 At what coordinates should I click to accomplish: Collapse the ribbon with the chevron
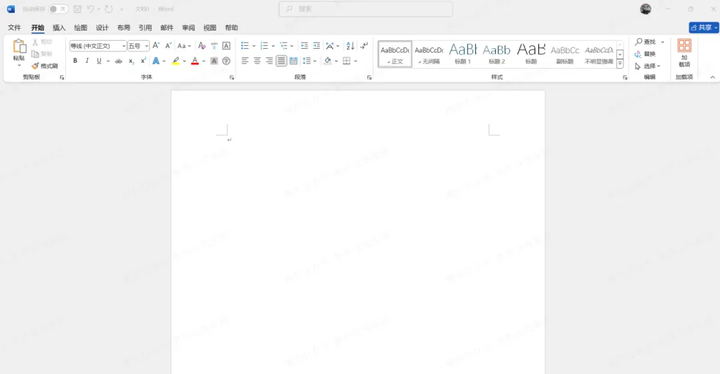pyautogui.click(x=712, y=77)
